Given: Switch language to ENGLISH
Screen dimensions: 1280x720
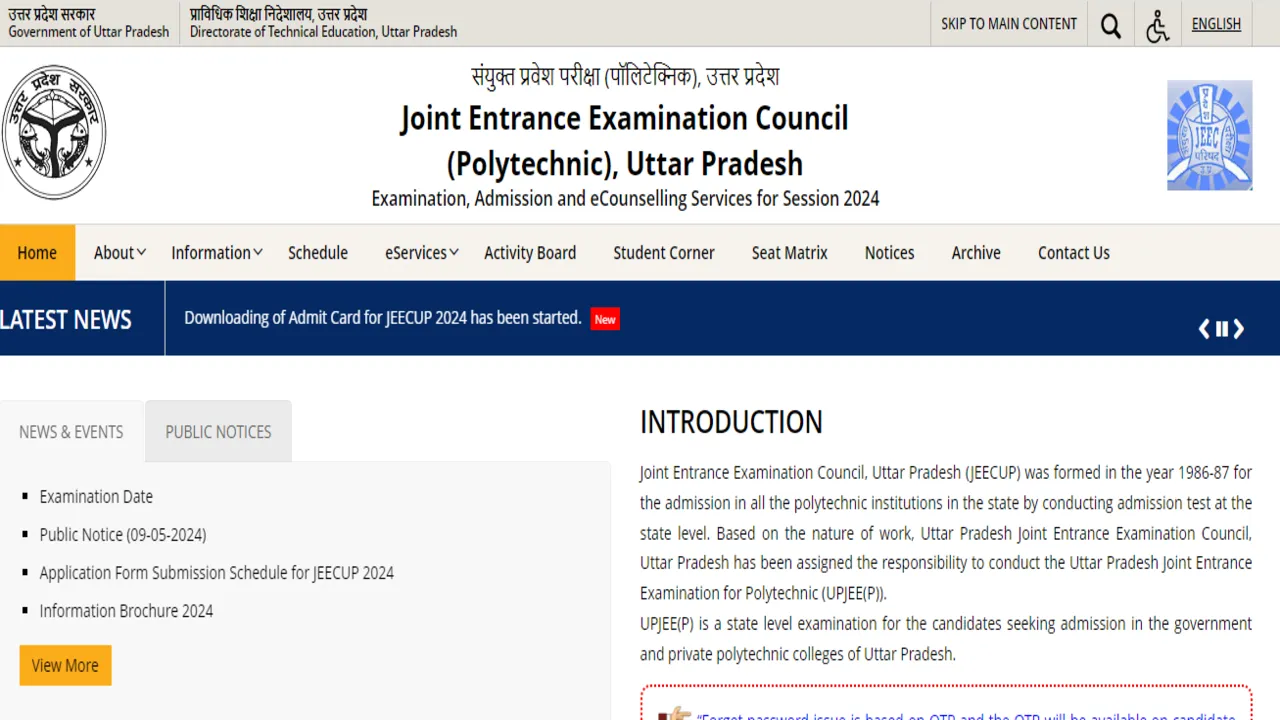Looking at the screenshot, I should pos(1216,24).
